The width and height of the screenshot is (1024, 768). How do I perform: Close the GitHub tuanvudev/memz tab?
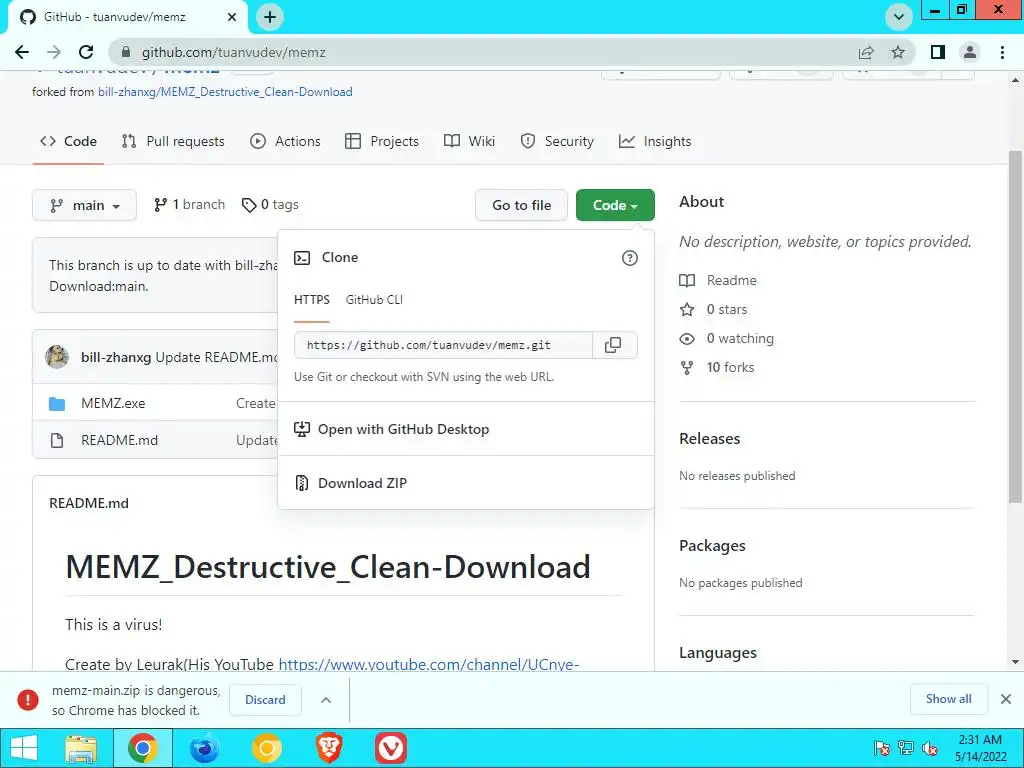[232, 17]
